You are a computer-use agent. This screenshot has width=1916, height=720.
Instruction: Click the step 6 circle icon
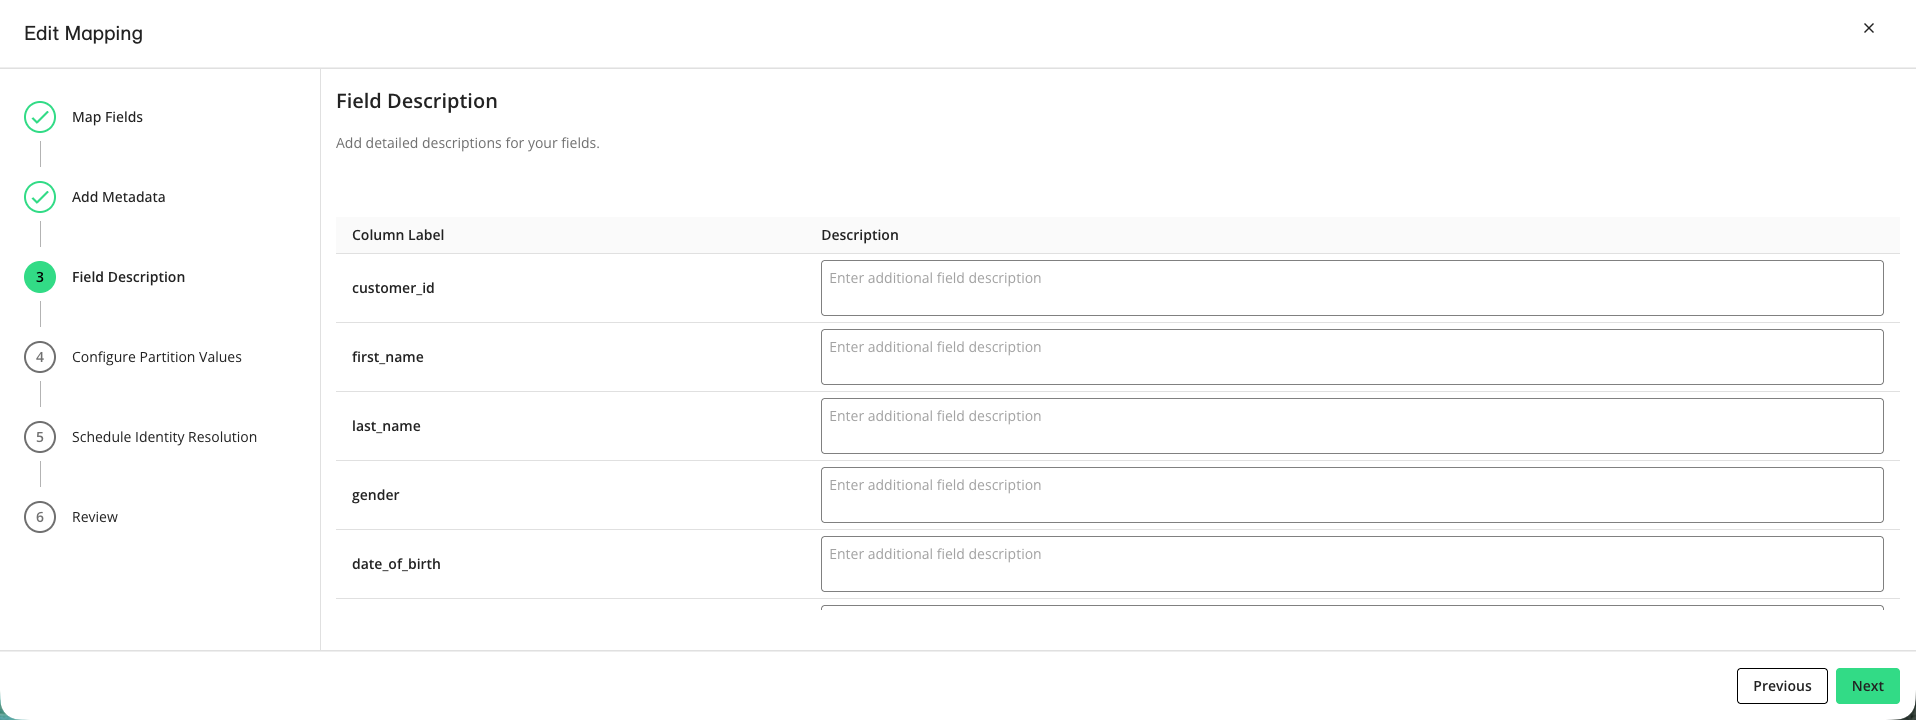(x=40, y=517)
